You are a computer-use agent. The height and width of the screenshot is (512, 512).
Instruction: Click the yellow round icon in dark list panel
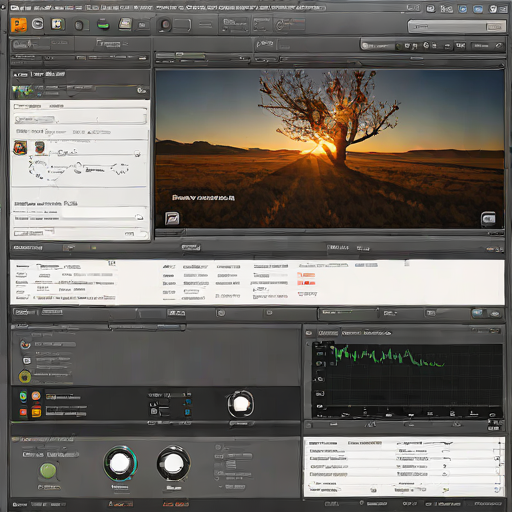[25, 377]
